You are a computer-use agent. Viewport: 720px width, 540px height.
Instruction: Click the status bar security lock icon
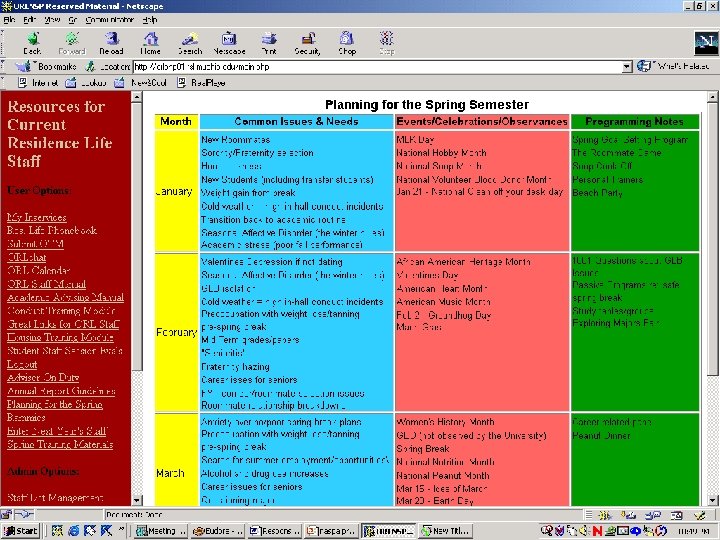pyautogui.click(x=6, y=514)
